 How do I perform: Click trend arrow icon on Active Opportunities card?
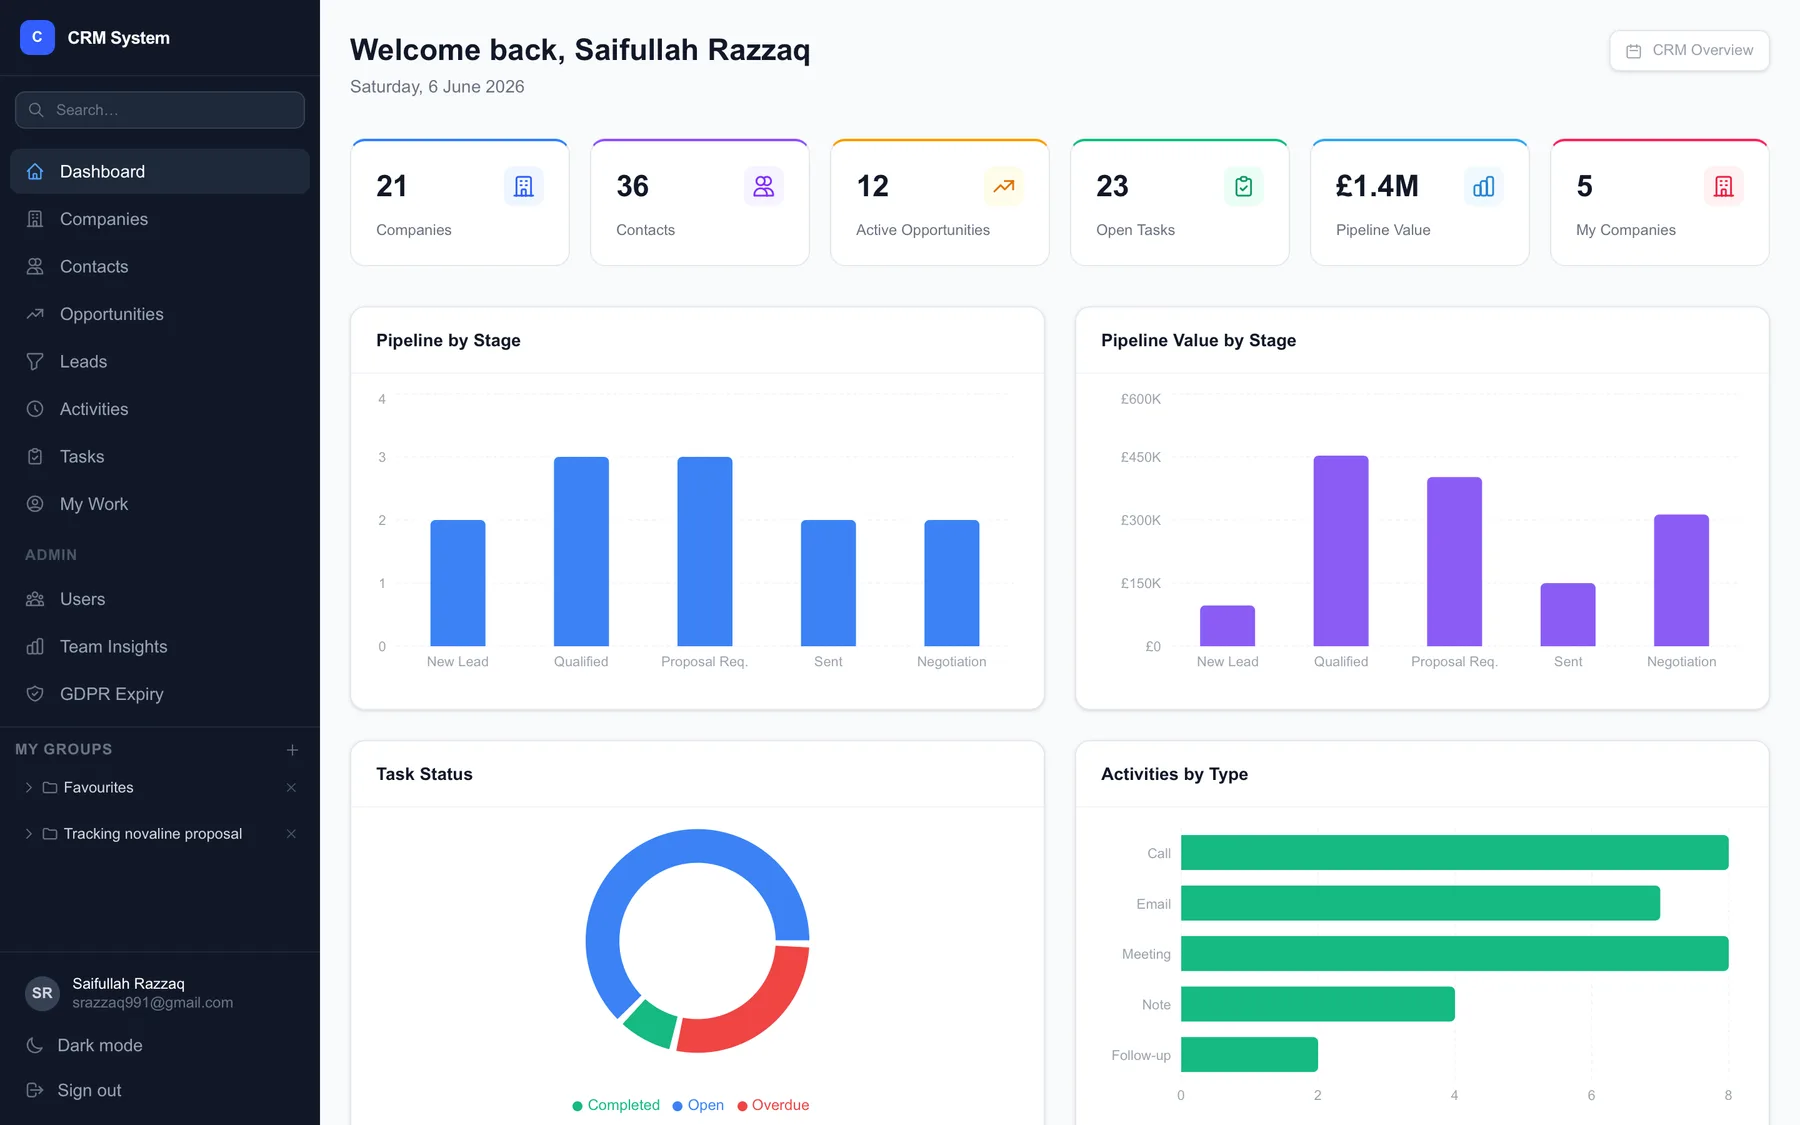(1003, 186)
